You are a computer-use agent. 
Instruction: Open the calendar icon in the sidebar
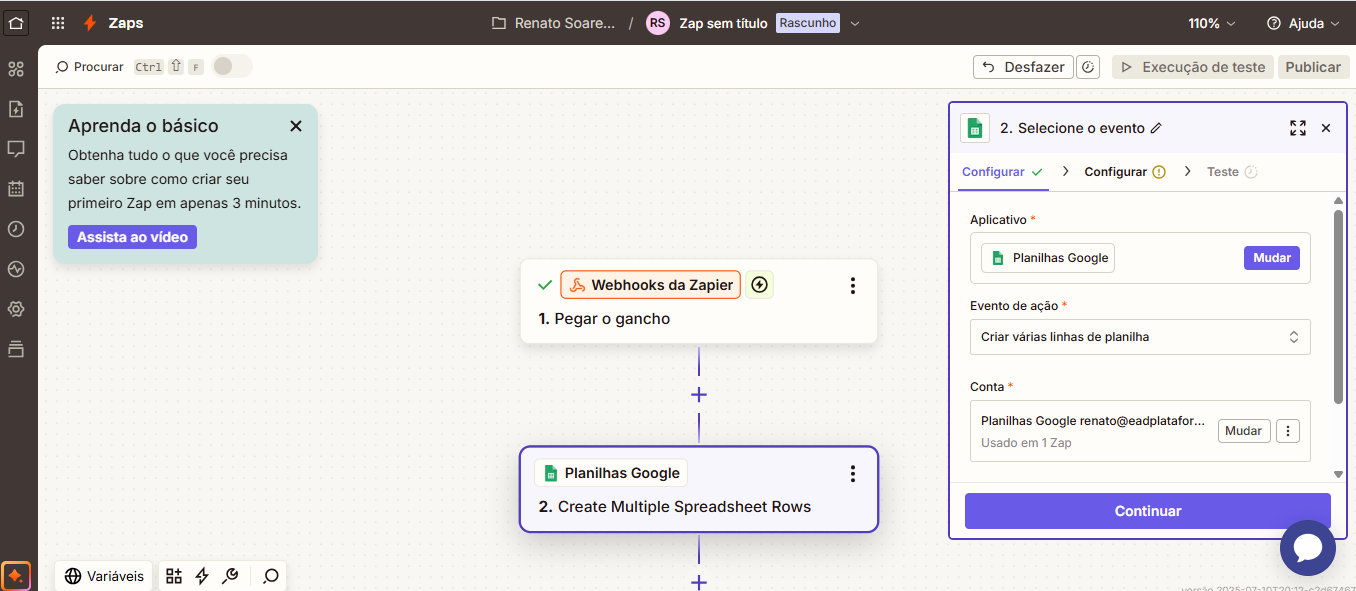point(16,189)
